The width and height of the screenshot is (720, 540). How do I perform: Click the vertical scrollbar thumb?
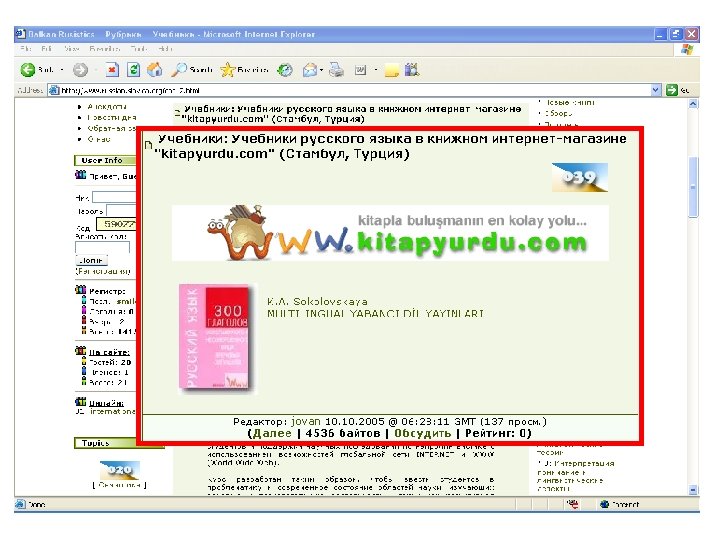[x=693, y=187]
